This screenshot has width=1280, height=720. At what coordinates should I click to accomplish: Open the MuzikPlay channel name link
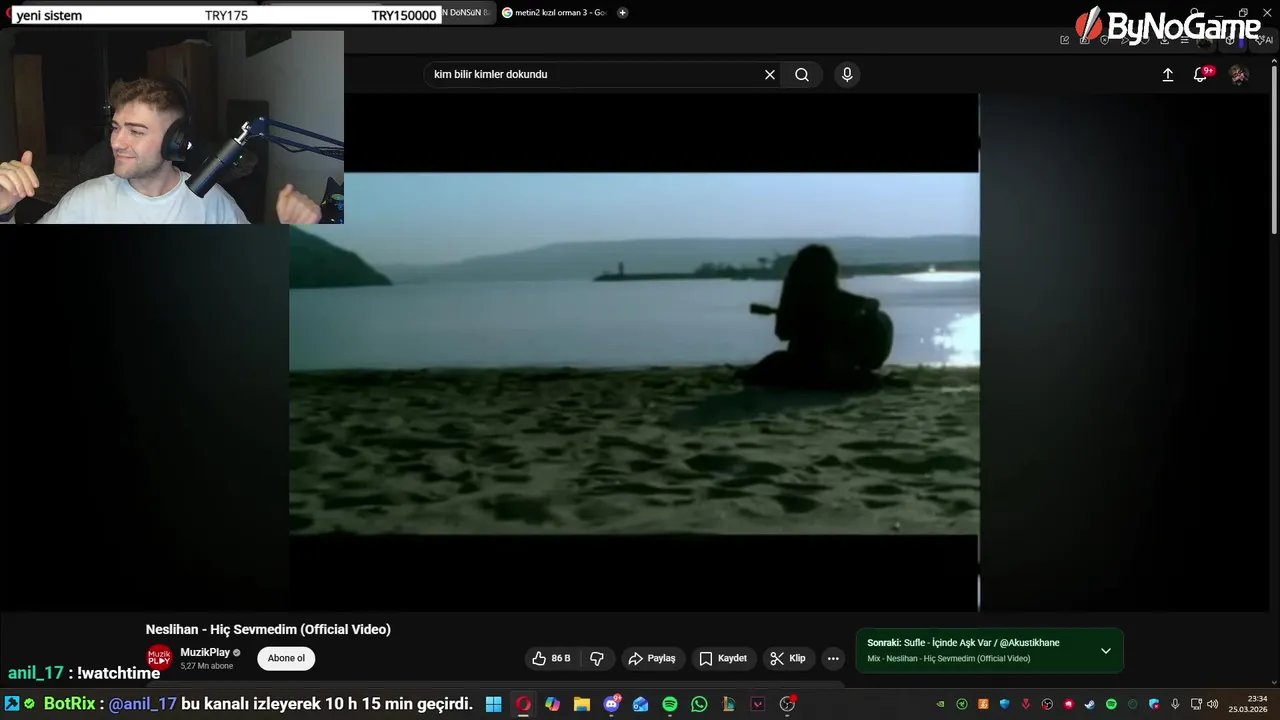[205, 652]
